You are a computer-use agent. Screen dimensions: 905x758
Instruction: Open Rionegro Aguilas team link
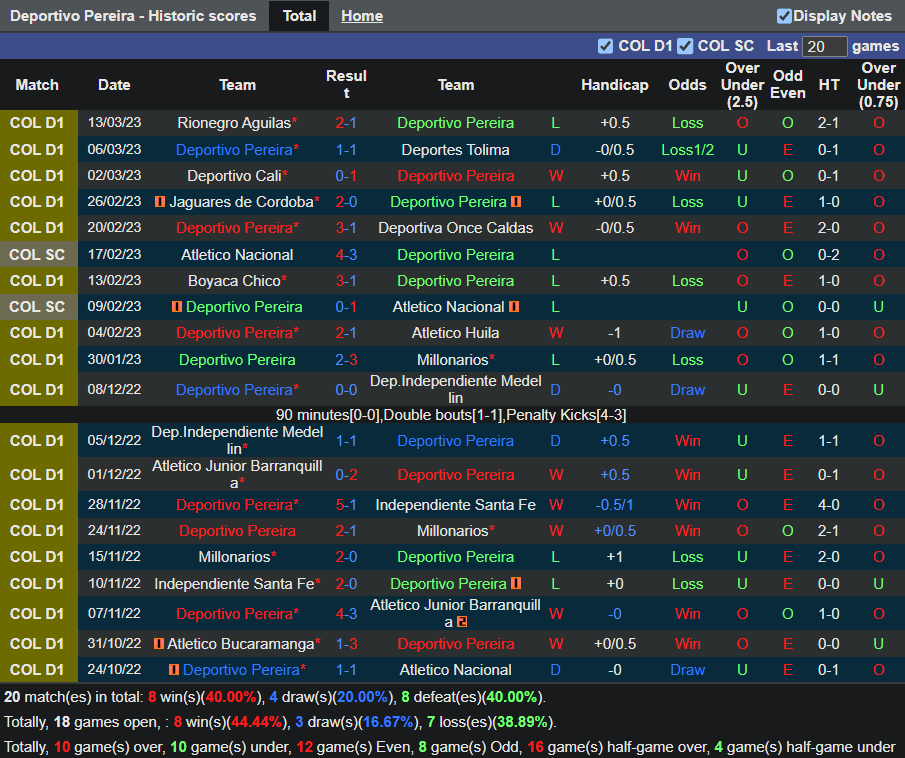(x=234, y=123)
